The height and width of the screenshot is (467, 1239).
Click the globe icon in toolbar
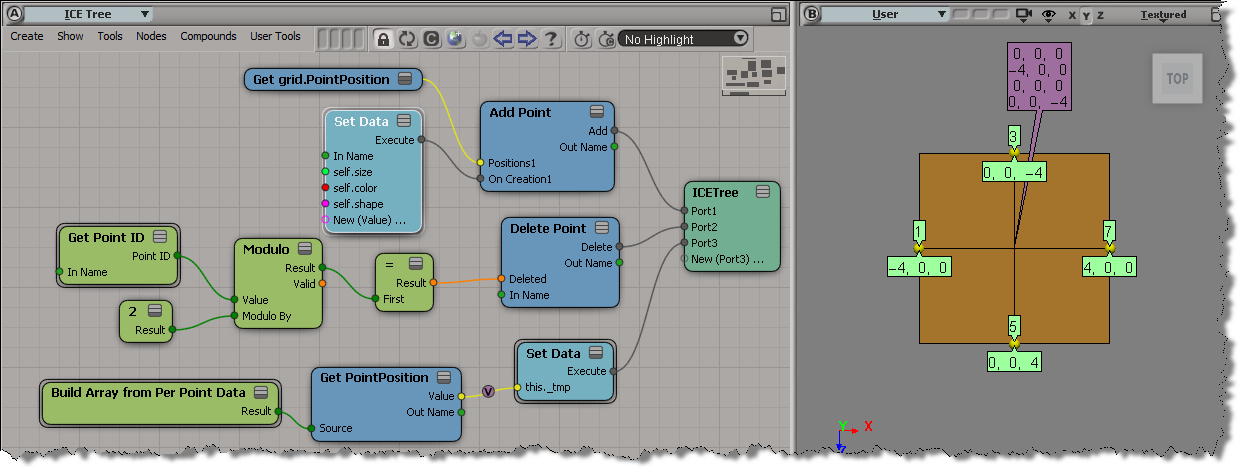click(455, 39)
